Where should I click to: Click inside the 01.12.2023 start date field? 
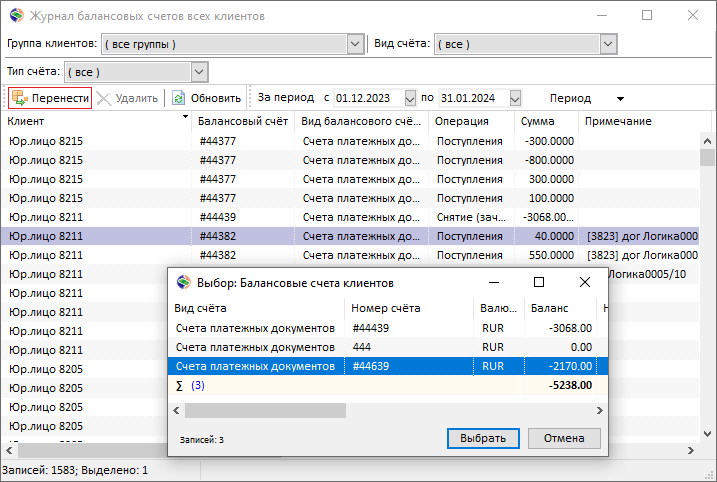click(369, 98)
